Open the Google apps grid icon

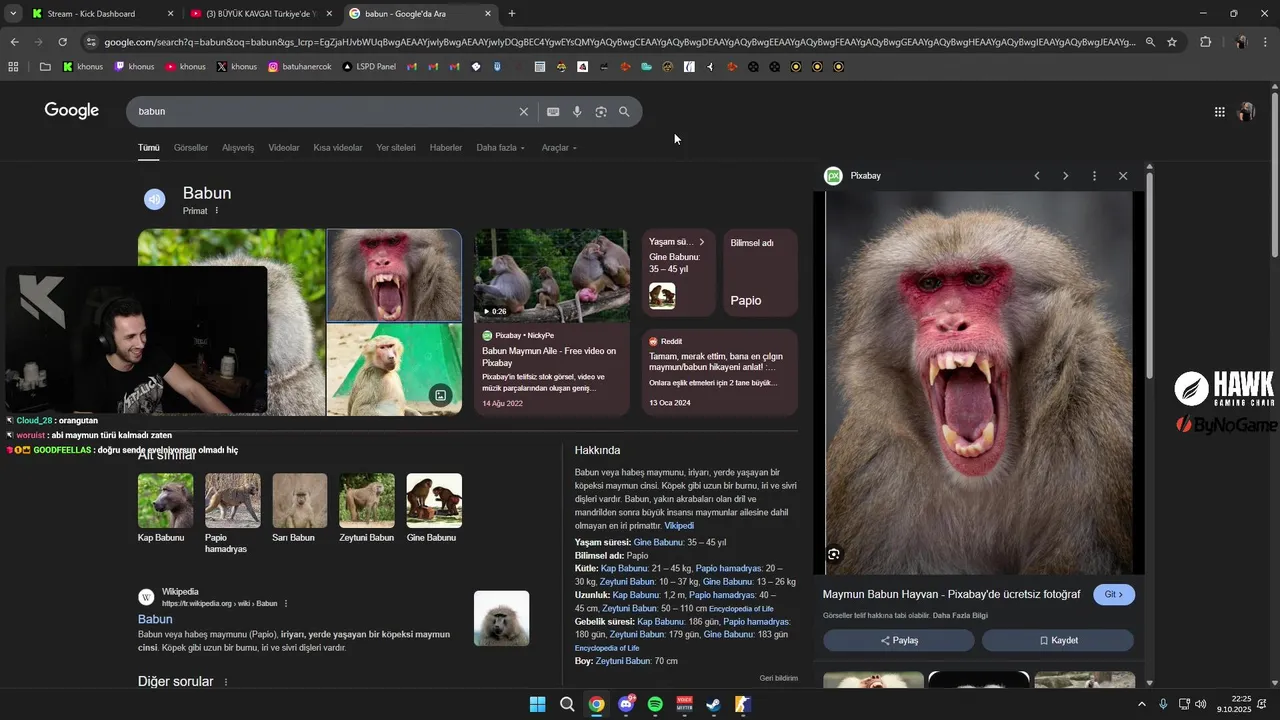(x=1219, y=112)
